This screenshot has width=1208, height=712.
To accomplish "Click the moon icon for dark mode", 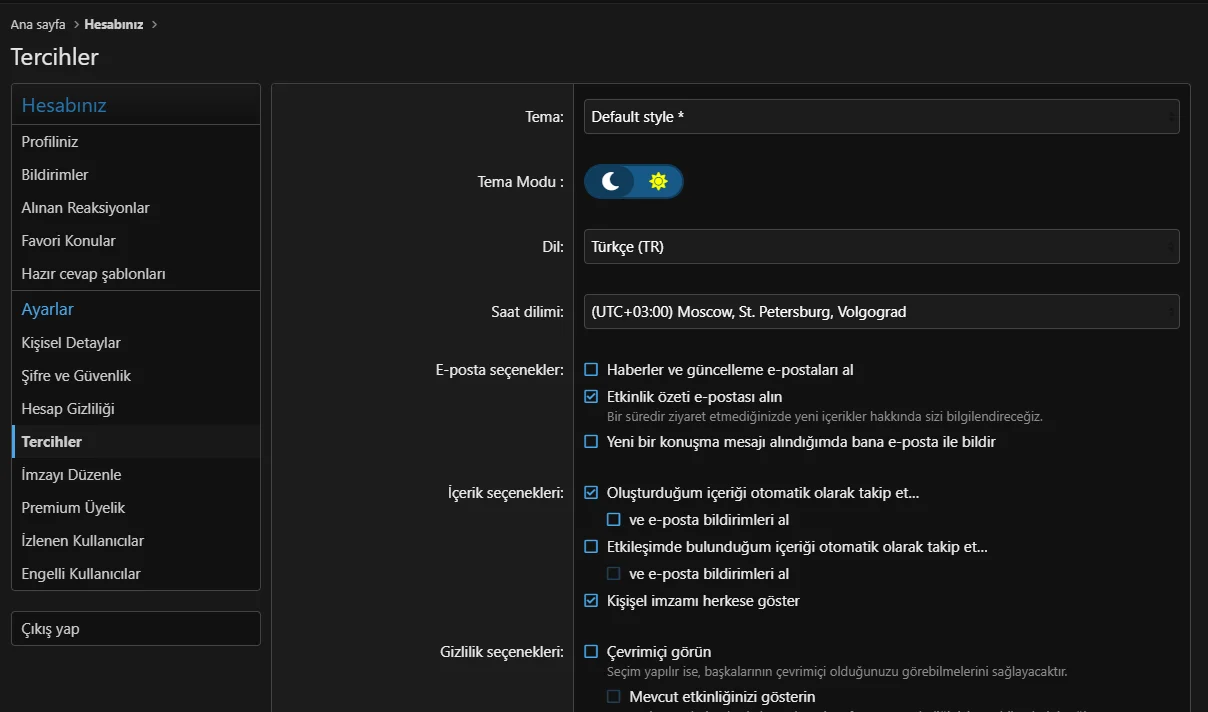I will (x=611, y=181).
